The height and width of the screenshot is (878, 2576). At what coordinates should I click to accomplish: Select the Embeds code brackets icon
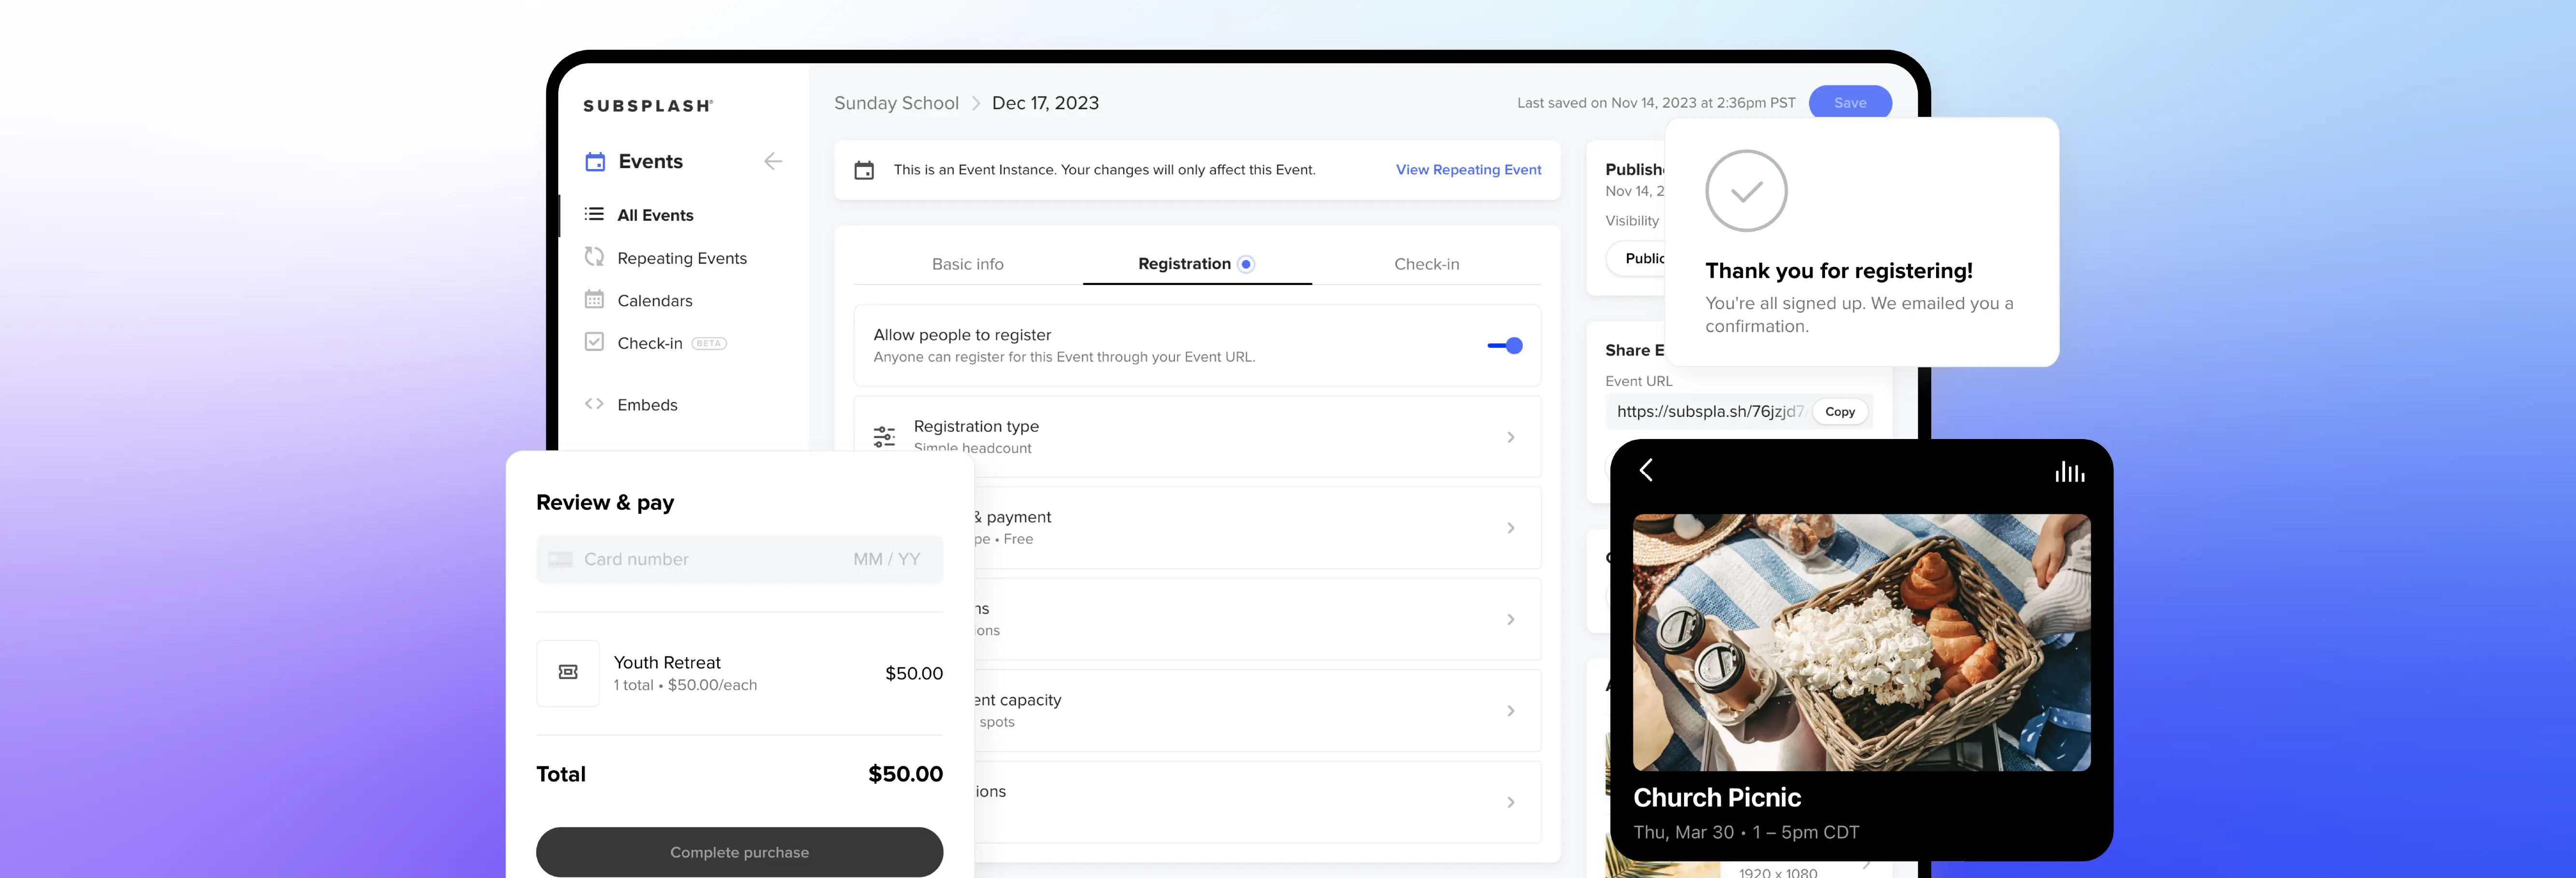pos(594,404)
